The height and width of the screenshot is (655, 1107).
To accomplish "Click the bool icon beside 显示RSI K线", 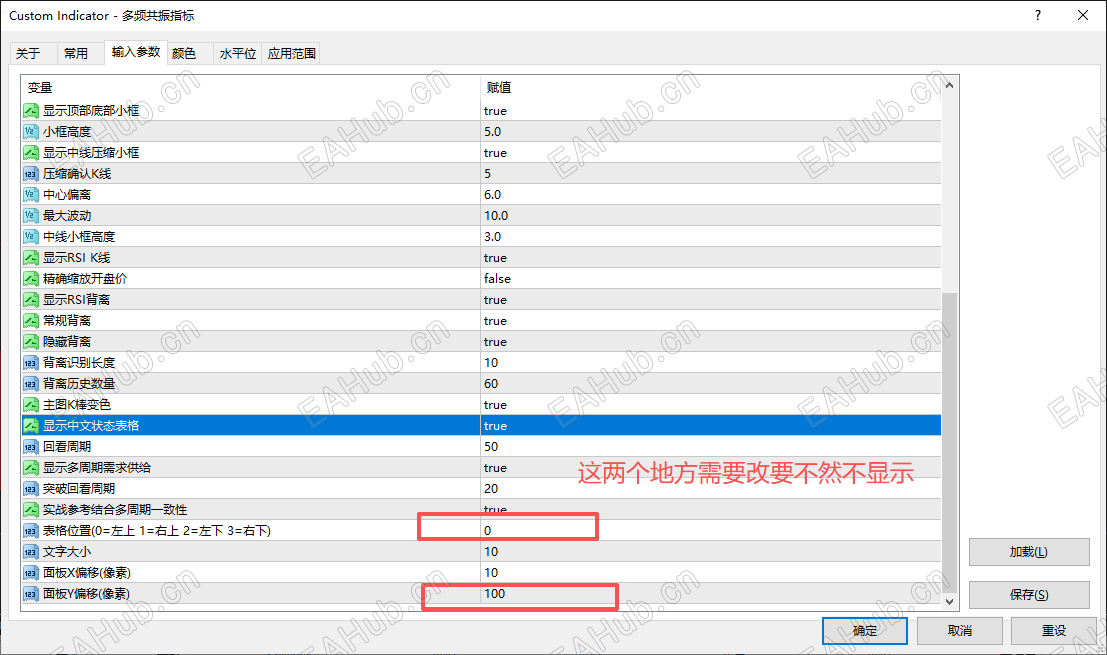I will pyautogui.click(x=30, y=258).
